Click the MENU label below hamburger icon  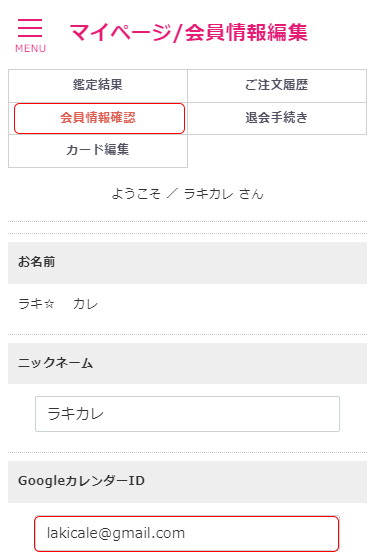(31, 48)
